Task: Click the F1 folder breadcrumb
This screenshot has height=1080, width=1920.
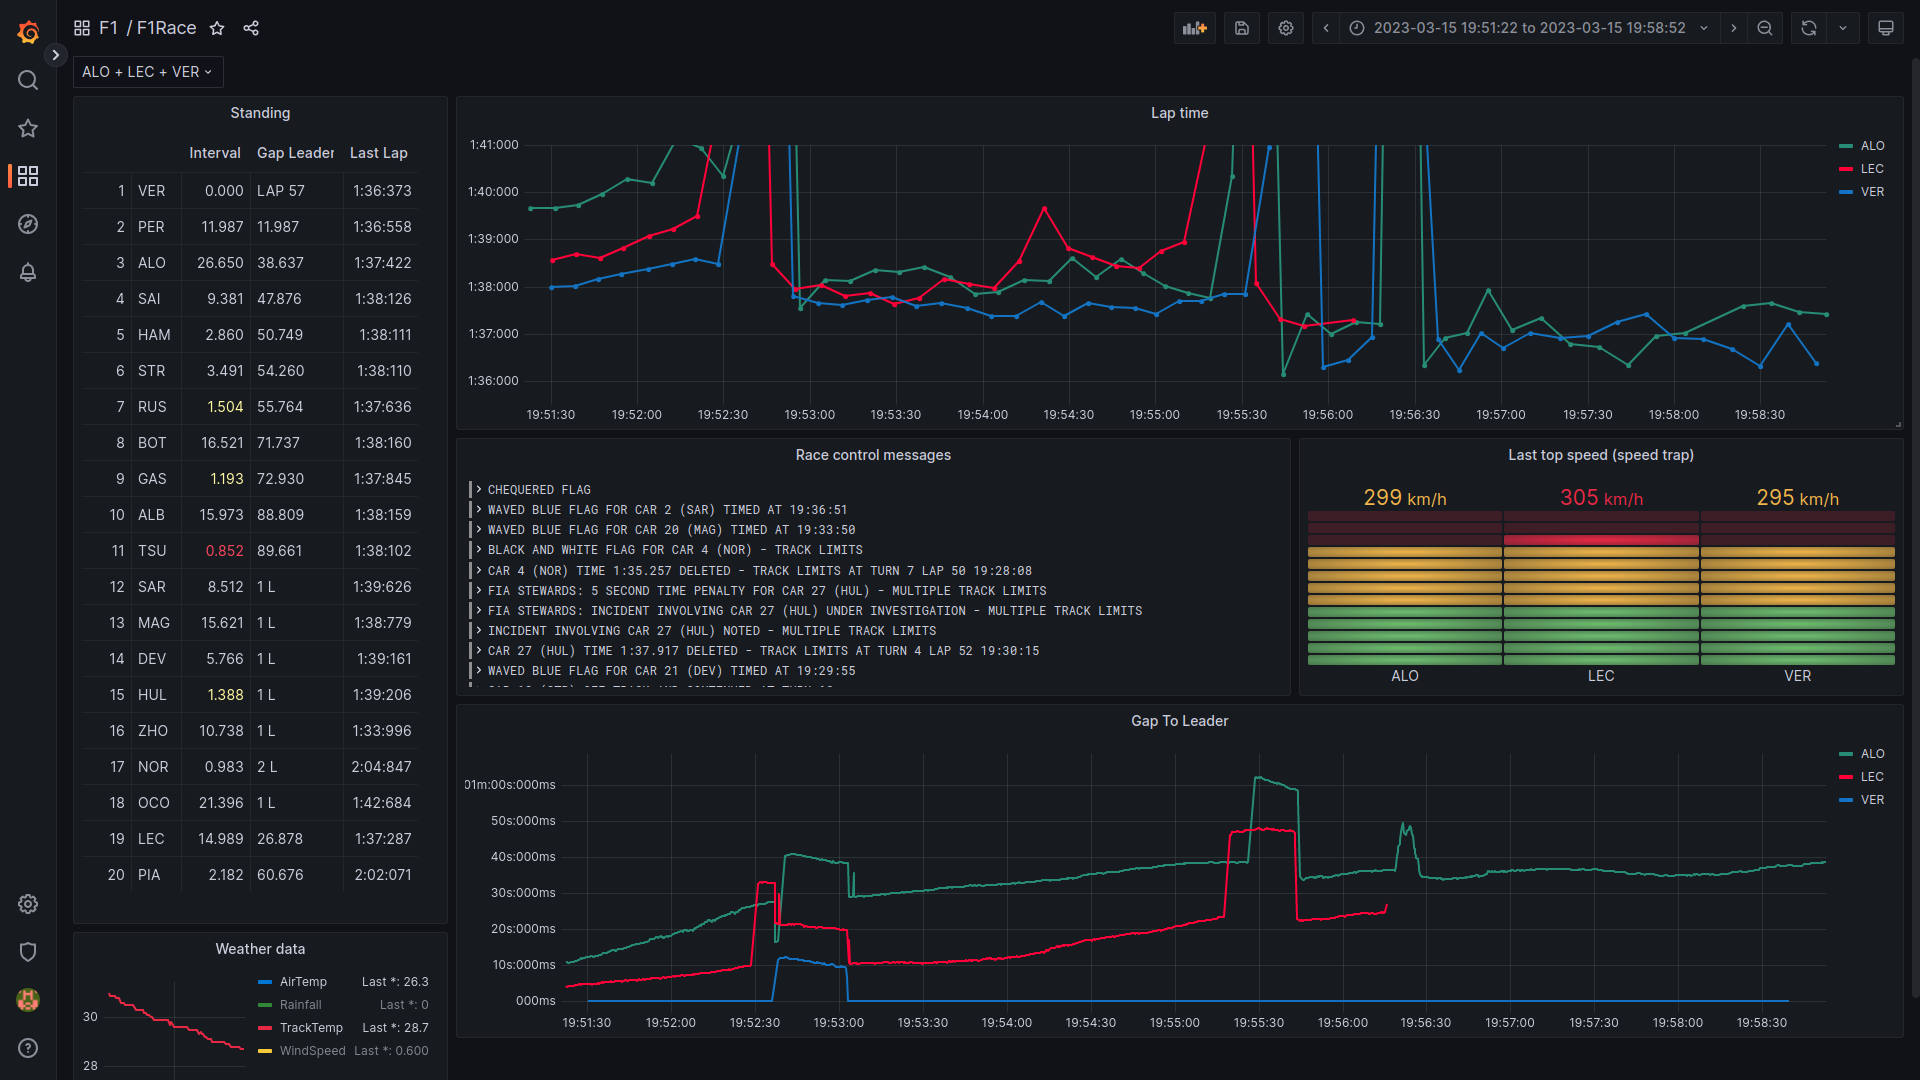Action: 108,28
